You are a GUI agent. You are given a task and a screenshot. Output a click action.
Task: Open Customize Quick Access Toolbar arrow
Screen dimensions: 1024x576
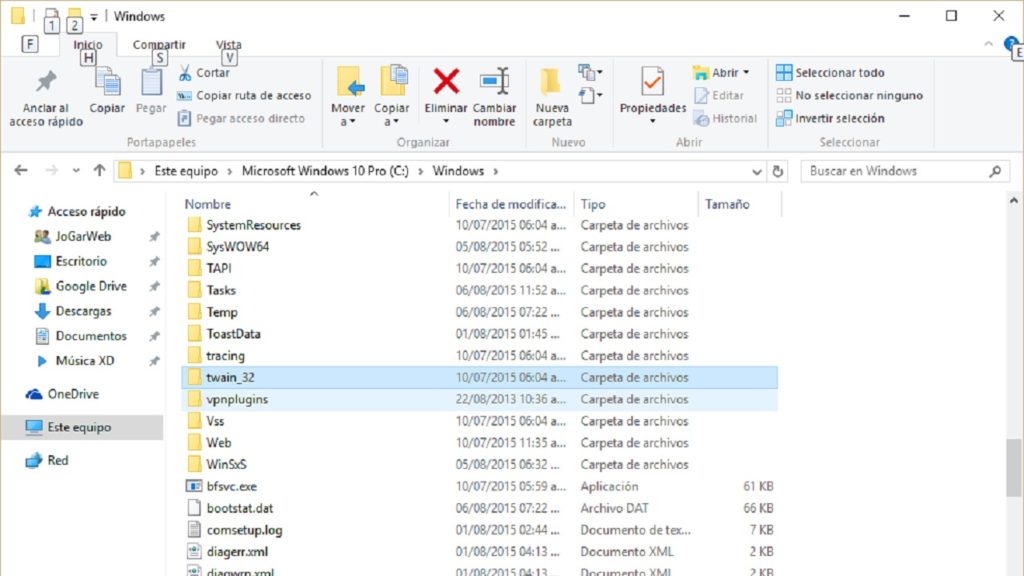94,17
